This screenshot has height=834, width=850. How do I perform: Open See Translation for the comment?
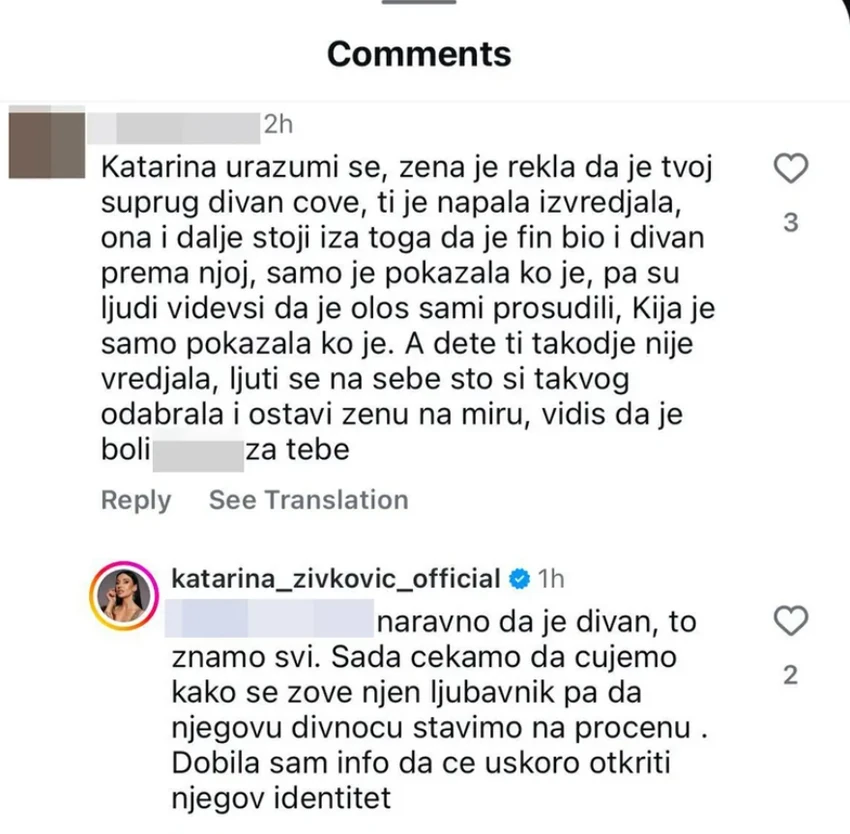[x=309, y=500]
